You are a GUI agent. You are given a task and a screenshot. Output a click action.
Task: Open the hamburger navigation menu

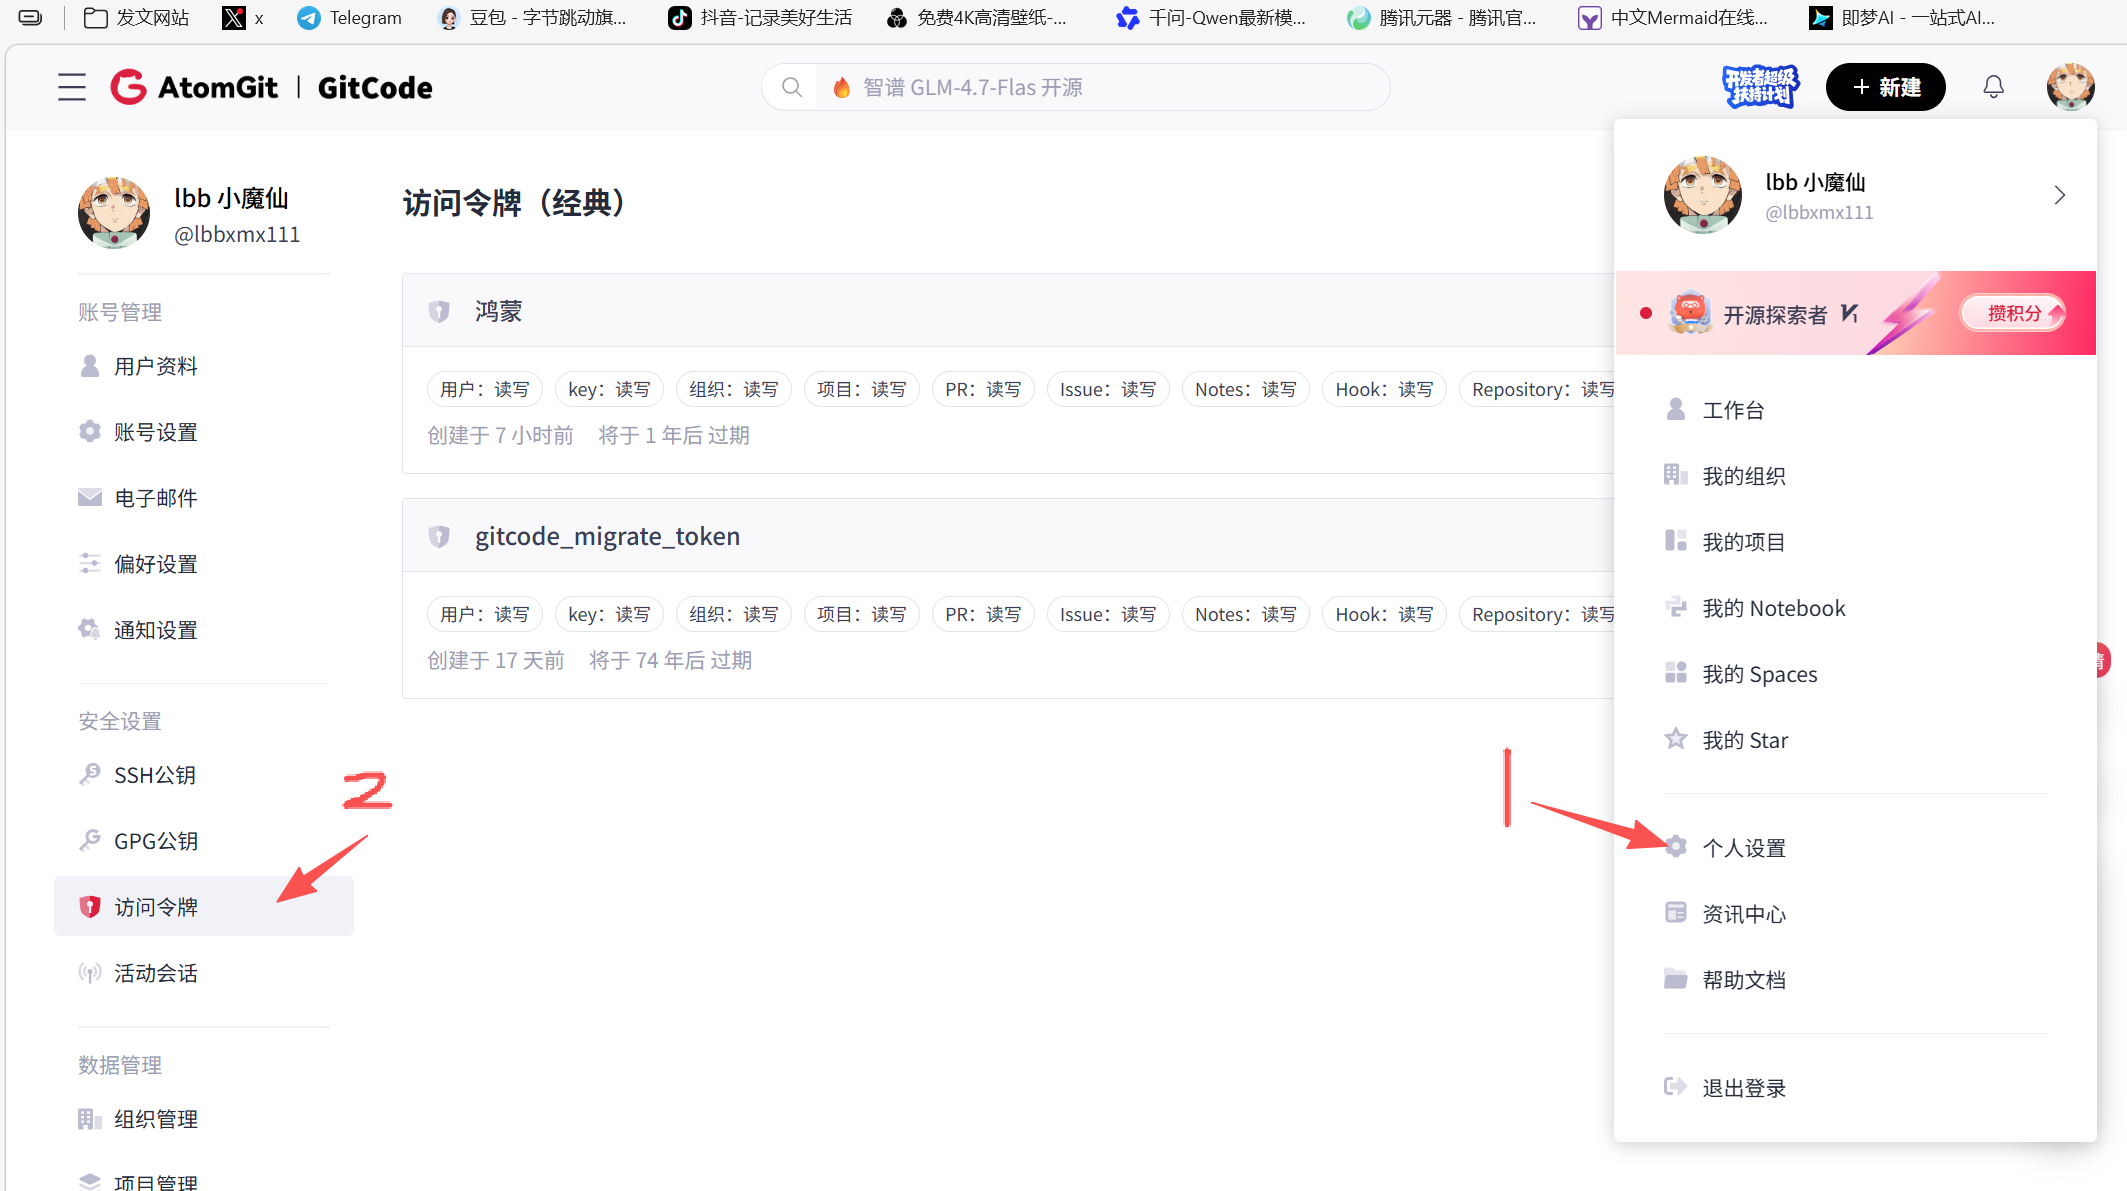click(x=71, y=88)
